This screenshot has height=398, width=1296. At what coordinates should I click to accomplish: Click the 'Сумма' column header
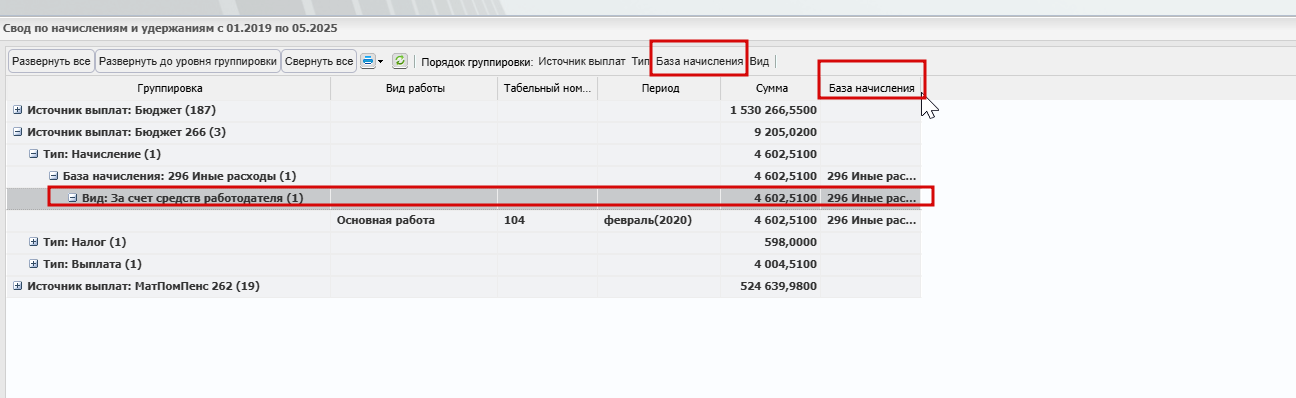772,89
